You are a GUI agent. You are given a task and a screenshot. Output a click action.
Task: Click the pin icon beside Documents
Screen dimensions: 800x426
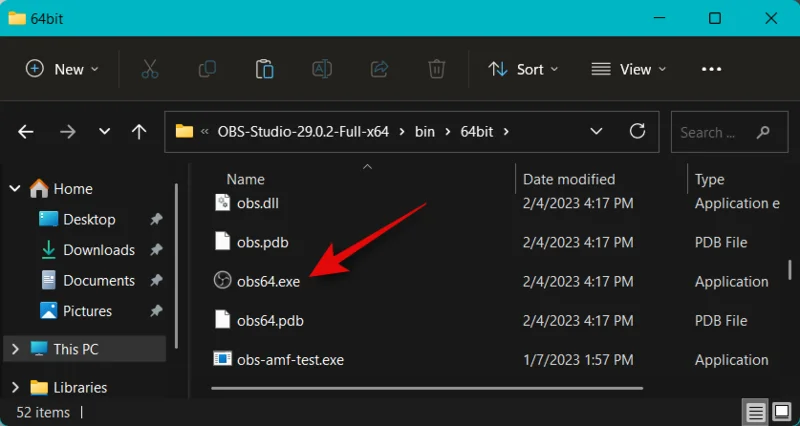156,281
